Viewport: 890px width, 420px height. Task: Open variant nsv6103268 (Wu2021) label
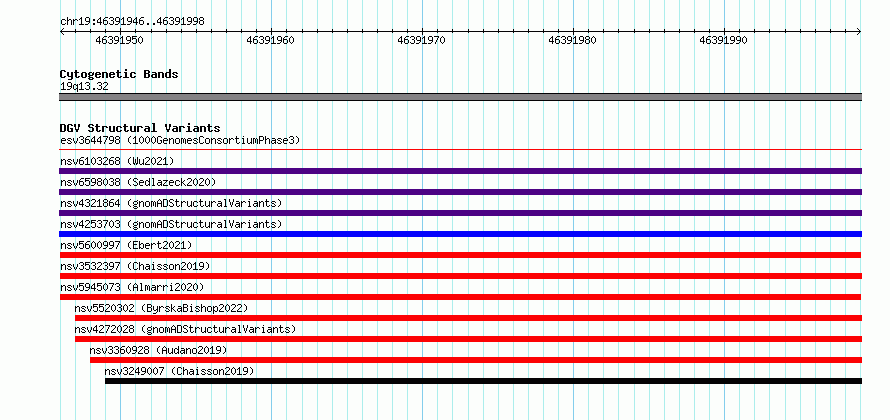coord(117,161)
